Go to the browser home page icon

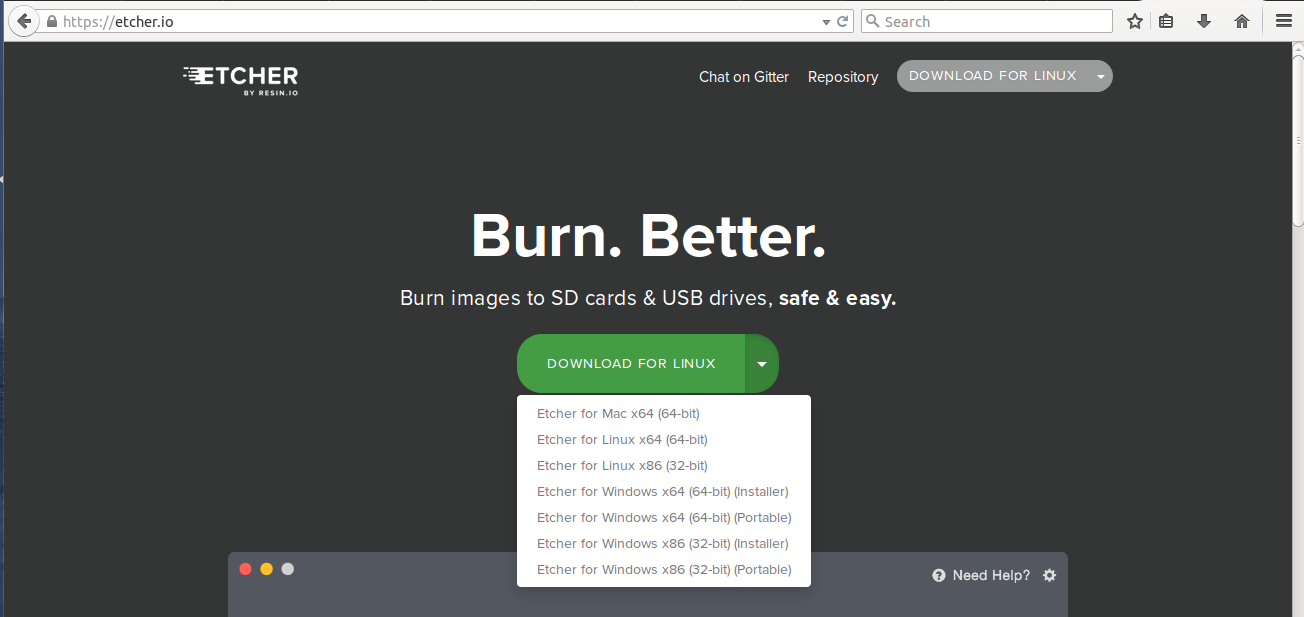(1242, 21)
